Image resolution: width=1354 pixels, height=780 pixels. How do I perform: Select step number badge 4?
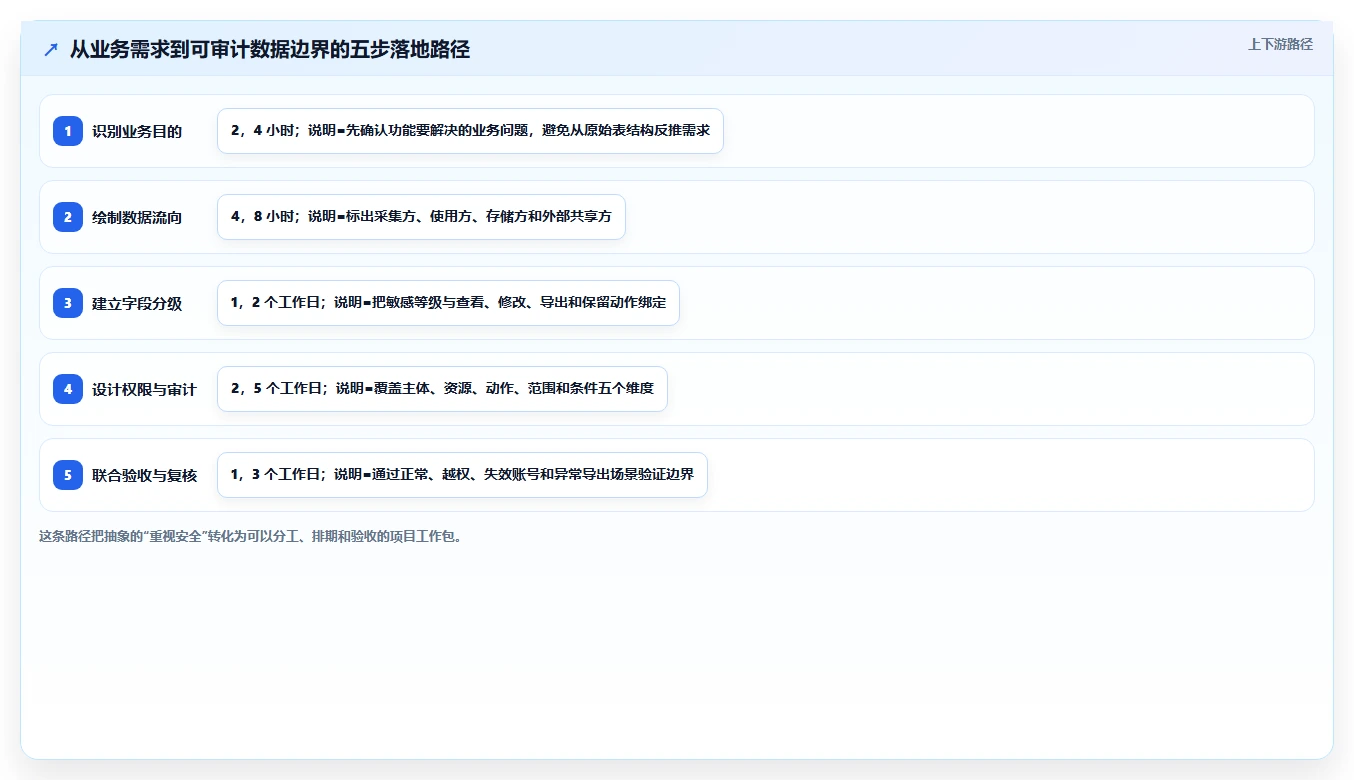coord(68,389)
